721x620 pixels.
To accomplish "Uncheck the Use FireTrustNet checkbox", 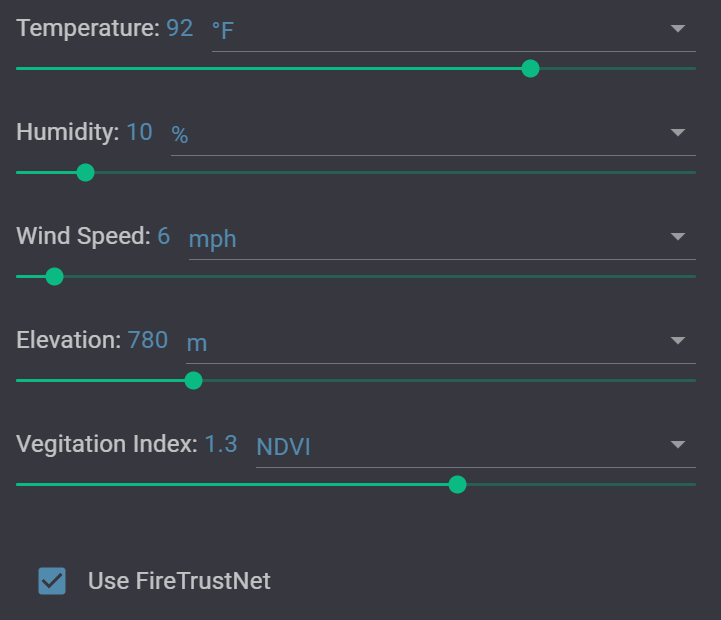I will [x=52, y=581].
